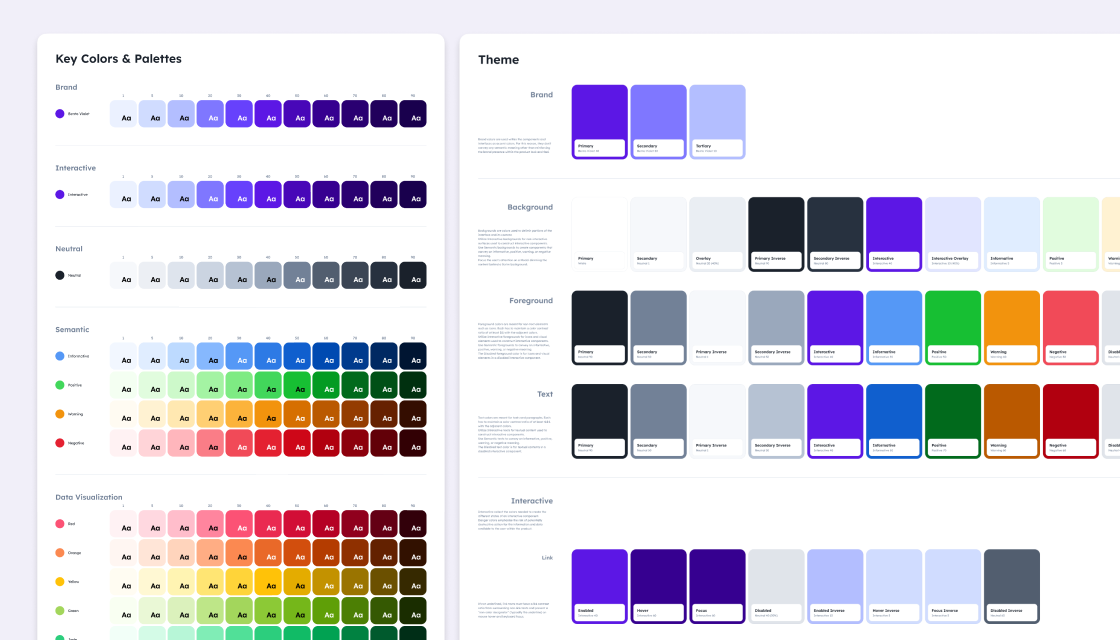Click the Key Colors & Palettes heading

pyautogui.click(x=119, y=58)
